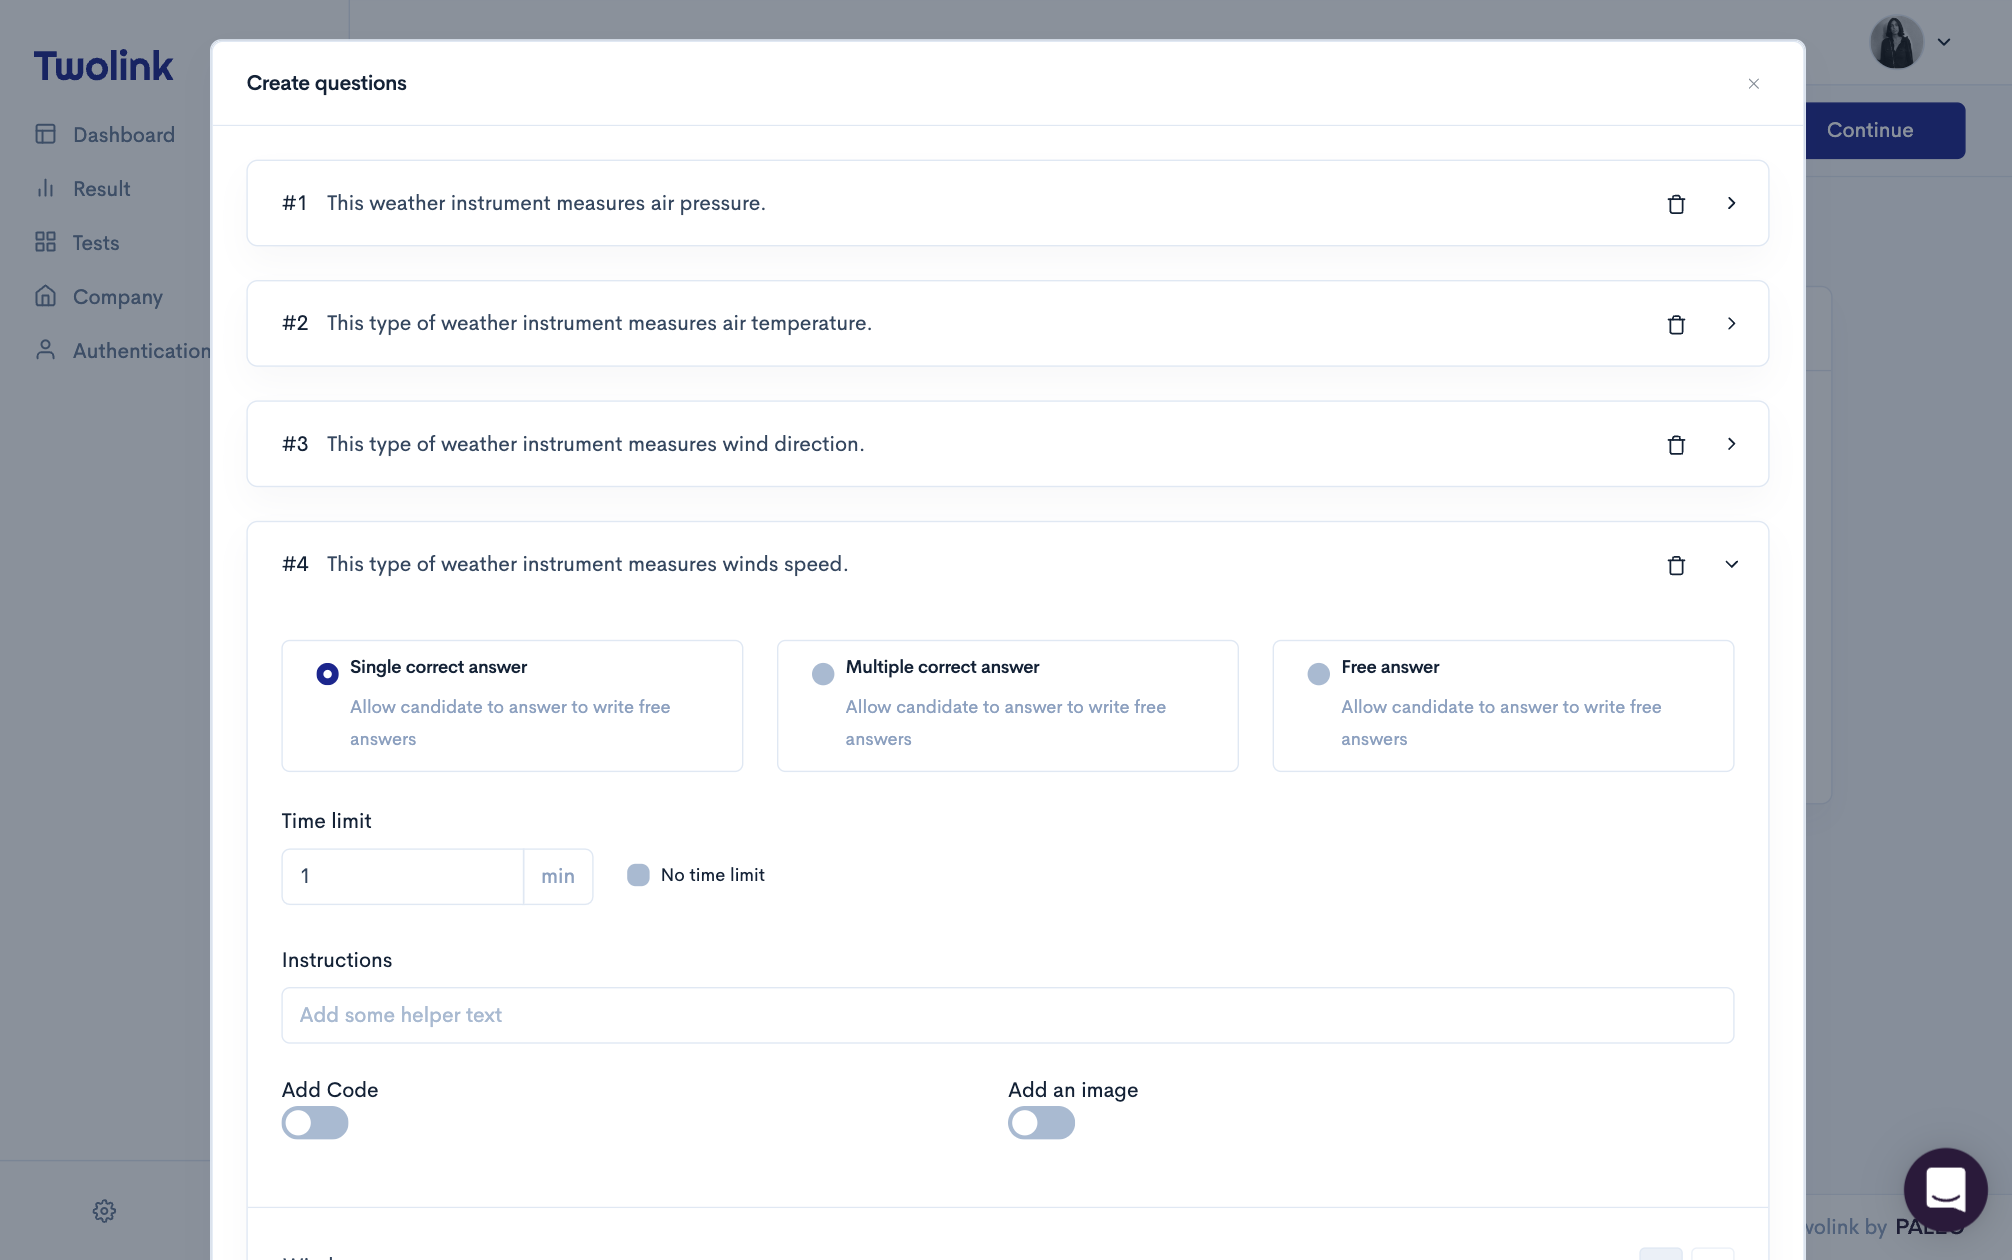Click the Dashboard layout icon
This screenshot has width=2012, height=1260.
pyautogui.click(x=45, y=134)
